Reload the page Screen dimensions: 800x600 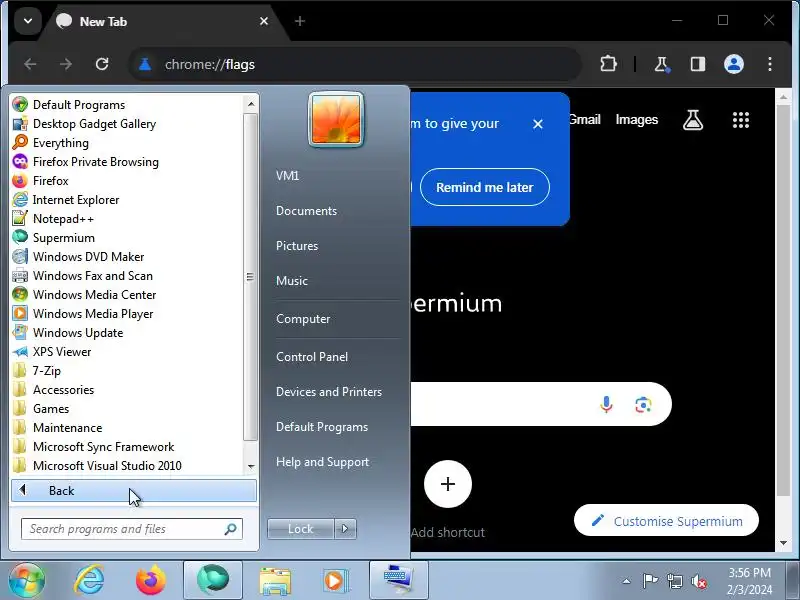click(x=102, y=64)
